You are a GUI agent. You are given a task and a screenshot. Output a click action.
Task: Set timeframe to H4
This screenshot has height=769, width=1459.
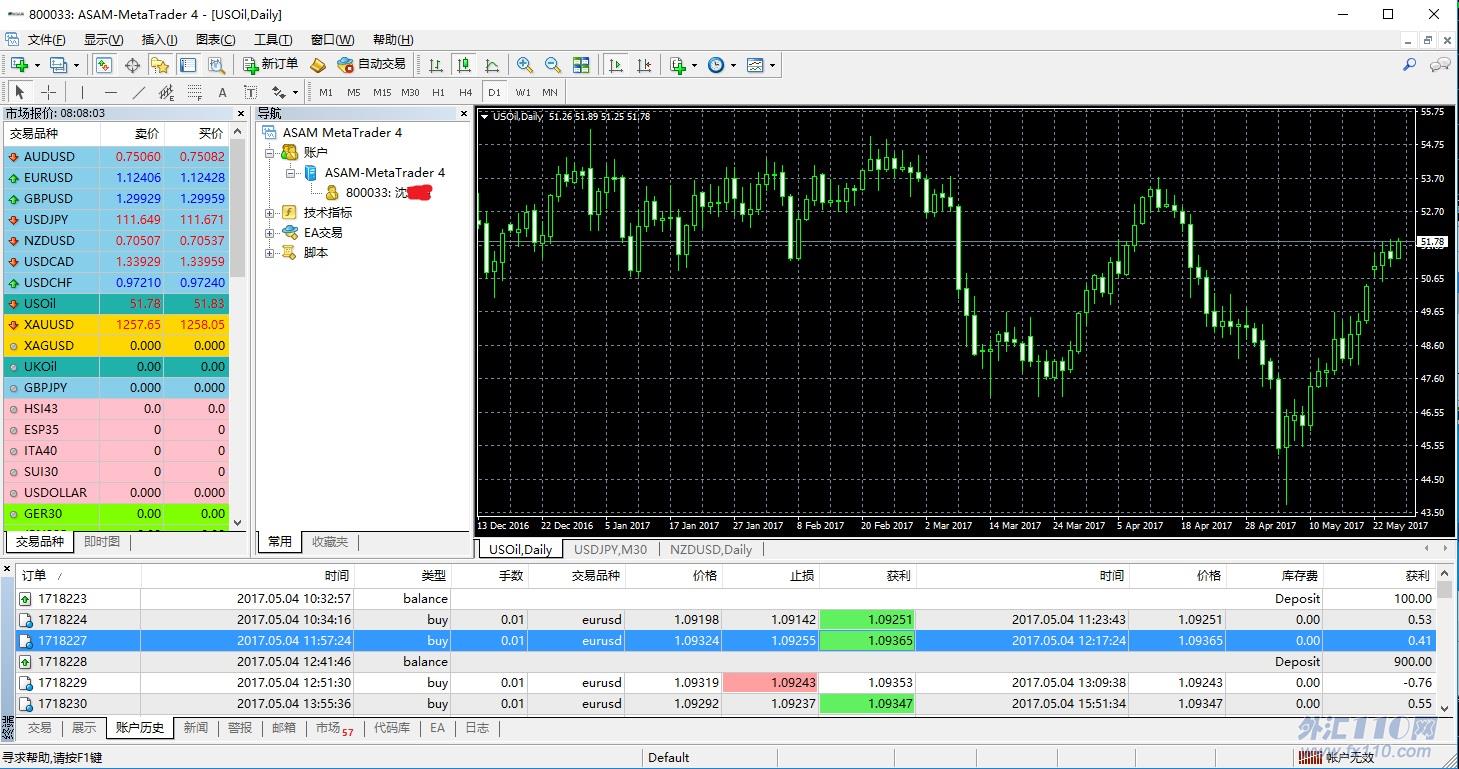pos(466,92)
